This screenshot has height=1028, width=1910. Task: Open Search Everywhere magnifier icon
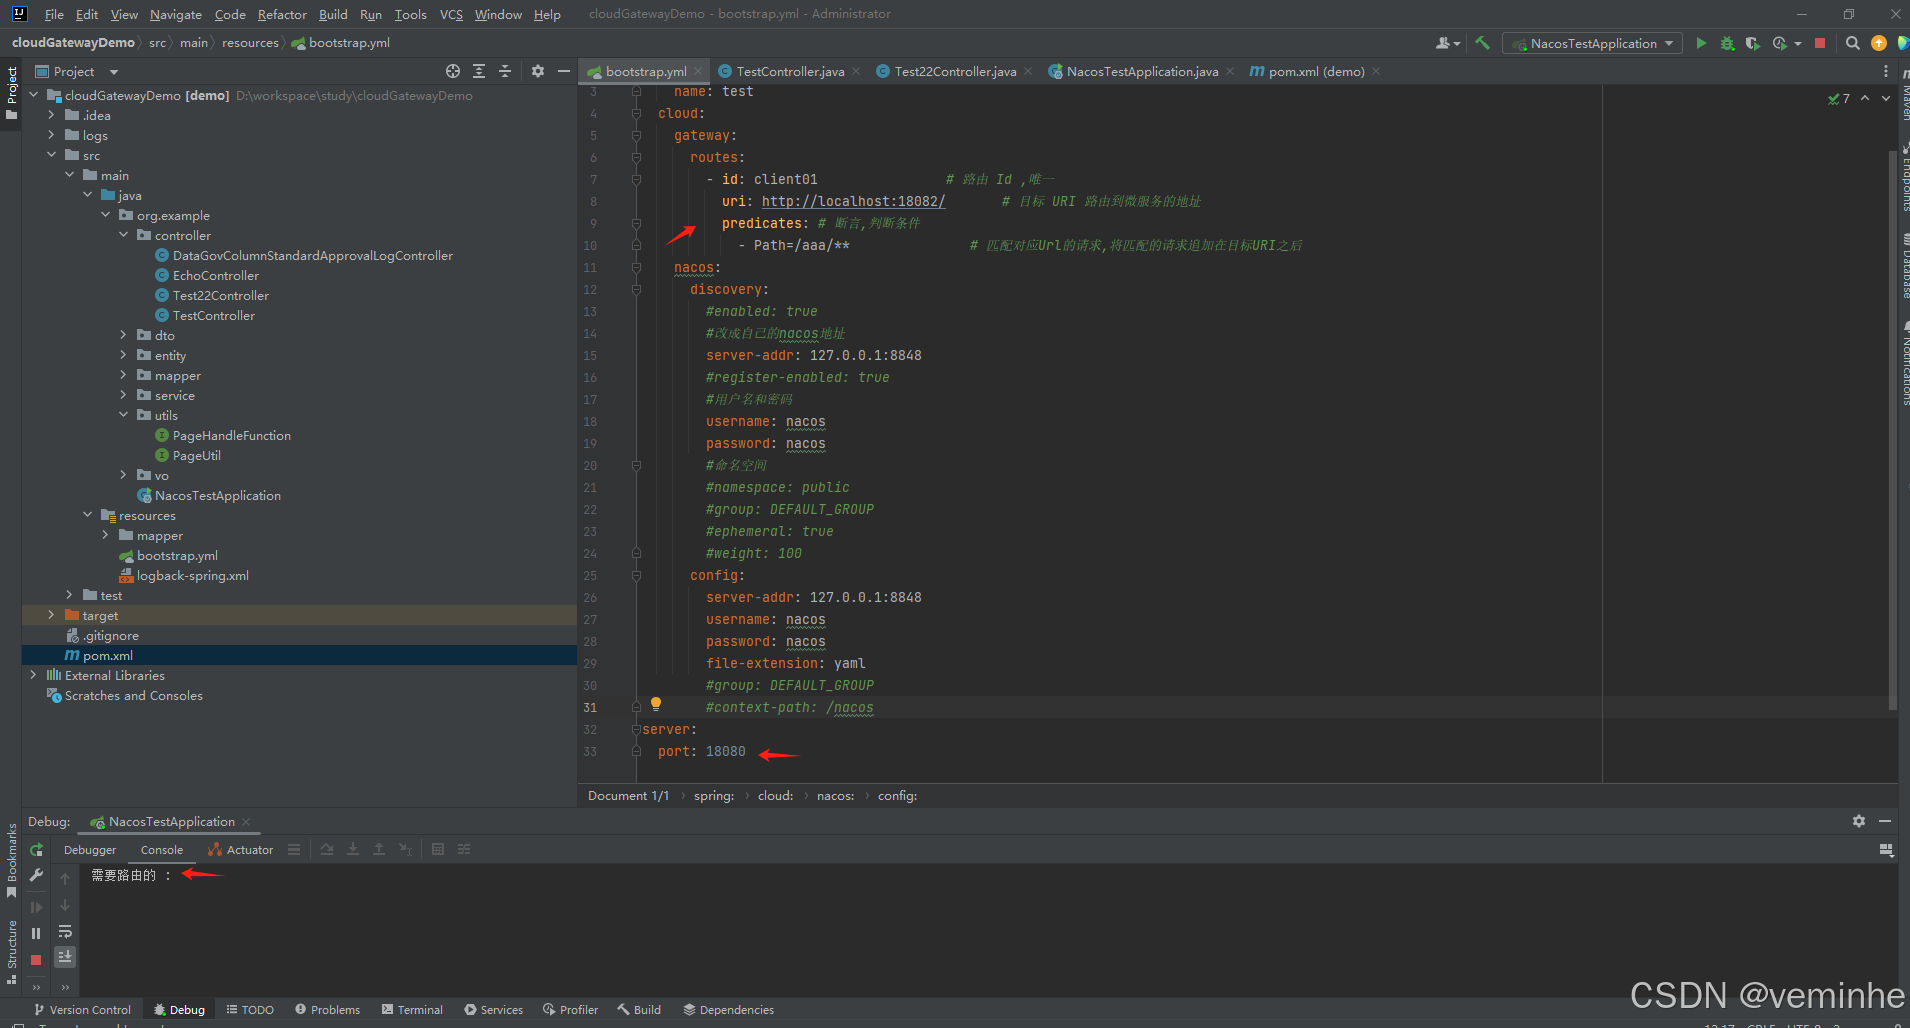pos(1852,43)
